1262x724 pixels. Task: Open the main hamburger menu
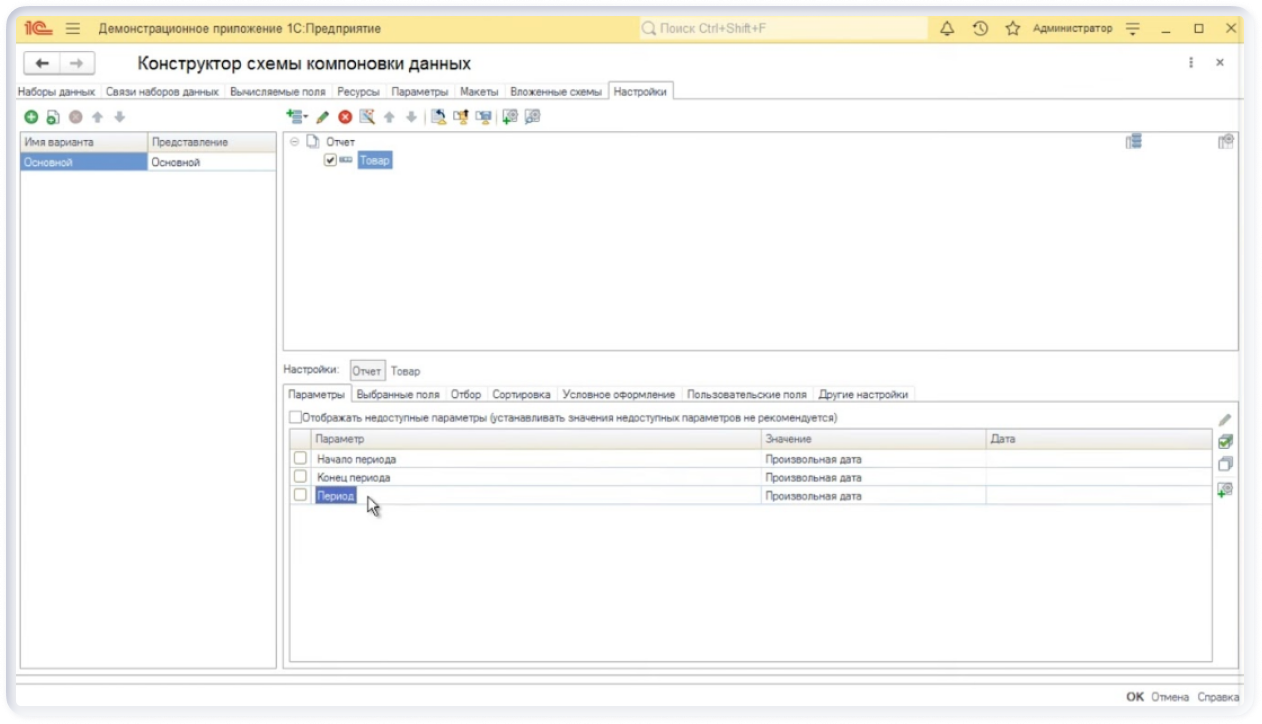coord(73,29)
